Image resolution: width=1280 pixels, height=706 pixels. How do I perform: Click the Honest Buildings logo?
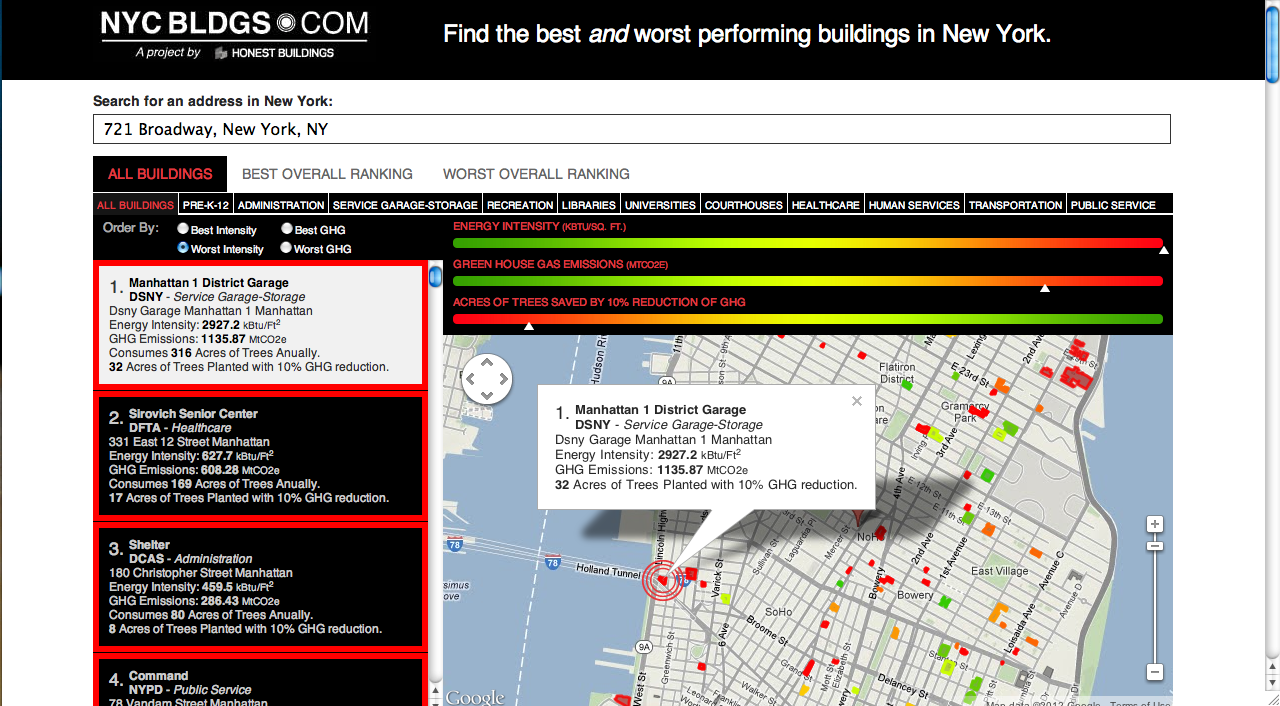tap(274, 53)
